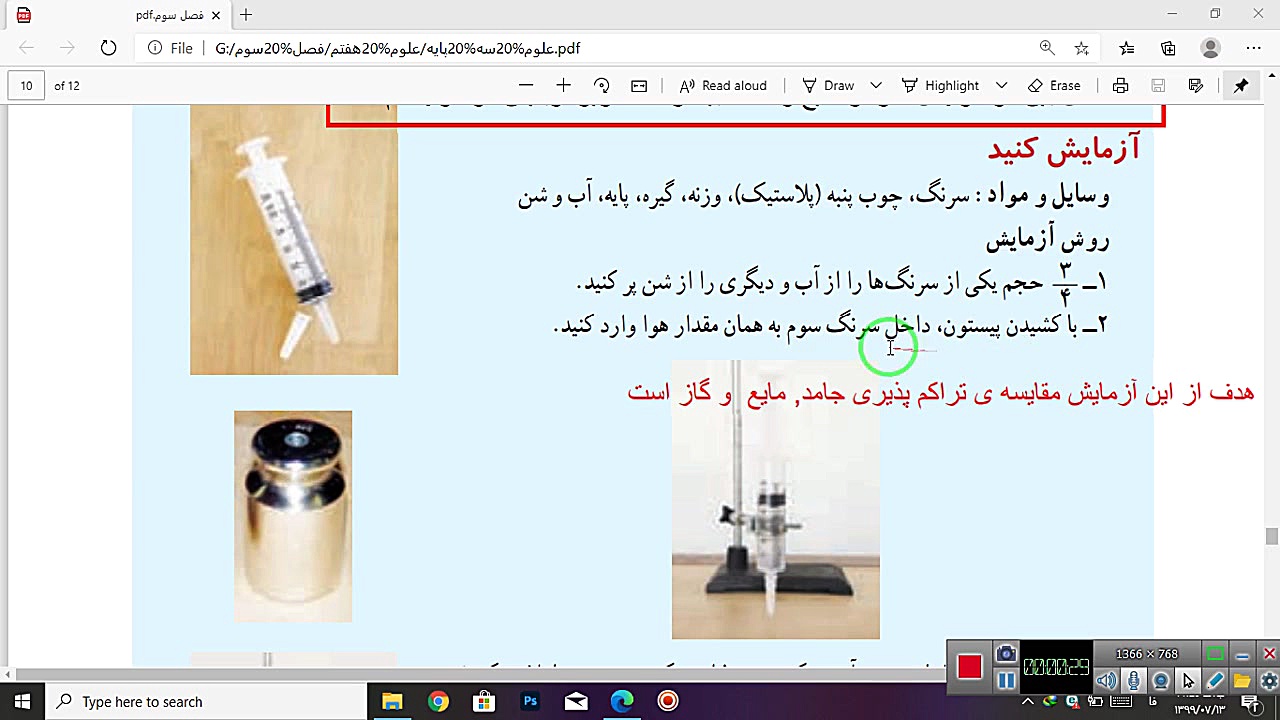Toggle microphone capture in the recorder
Screen dimensions: 1280x720
click(x=1133, y=680)
